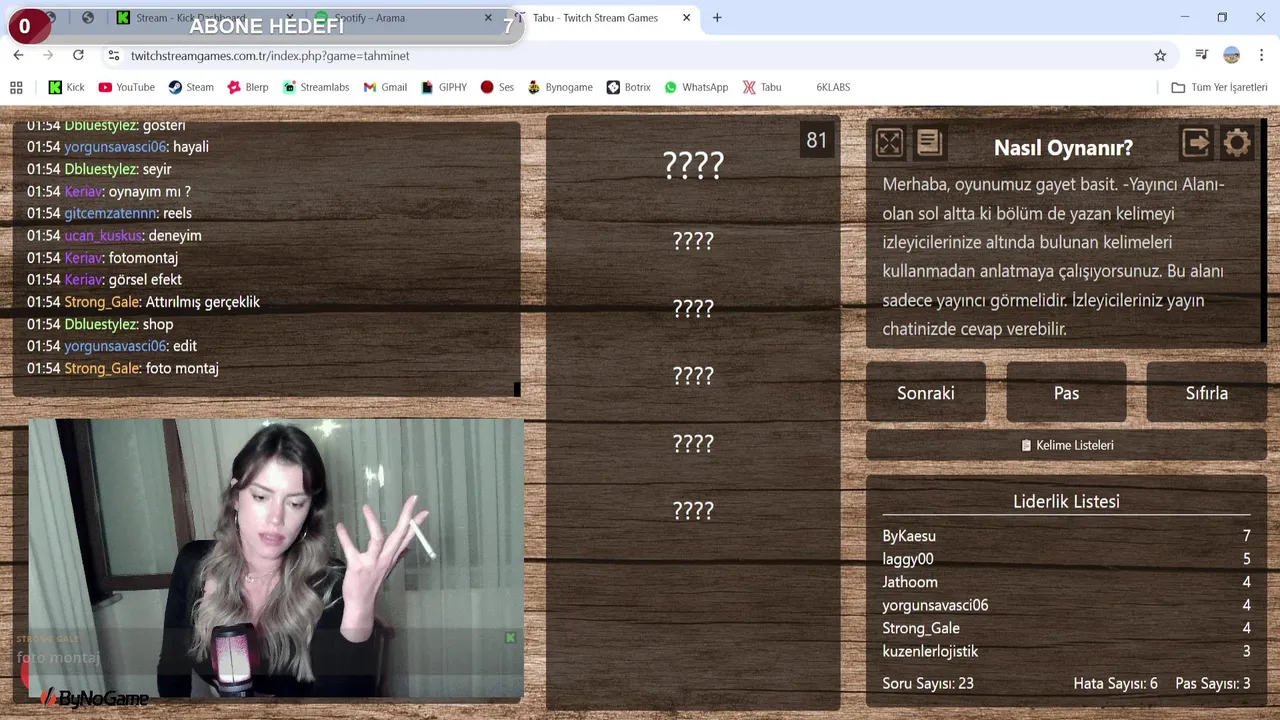Open the Tabu bookmark
Image resolution: width=1280 pixels, height=720 pixels.
tap(762, 87)
